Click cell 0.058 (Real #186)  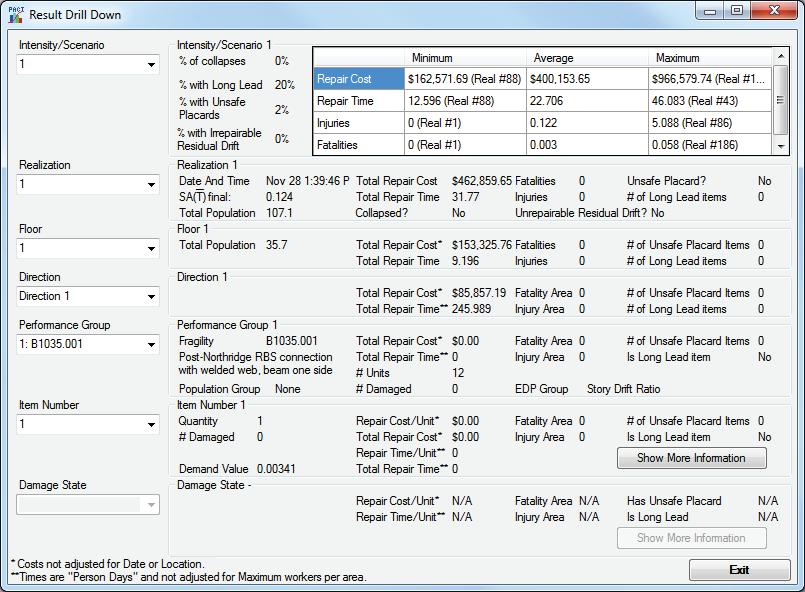(710, 145)
